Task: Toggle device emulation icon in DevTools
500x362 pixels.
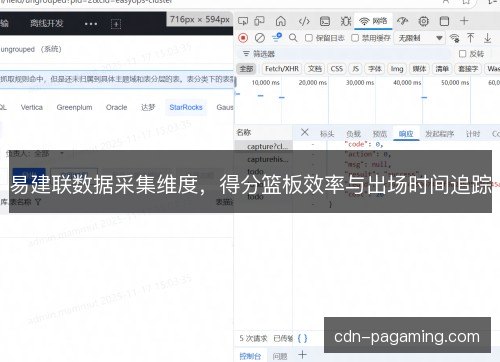Action: (259, 21)
